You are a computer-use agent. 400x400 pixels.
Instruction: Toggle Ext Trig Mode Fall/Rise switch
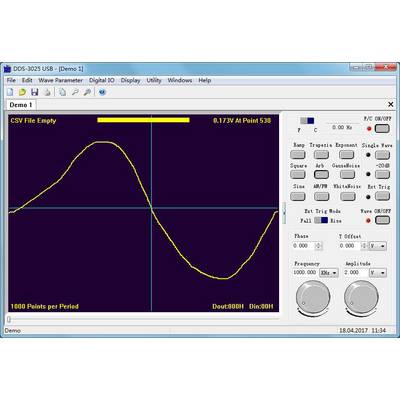pos(321,220)
